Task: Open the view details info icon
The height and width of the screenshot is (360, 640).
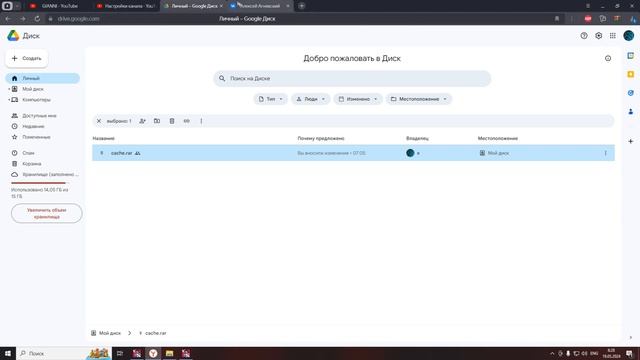Action: [608, 58]
